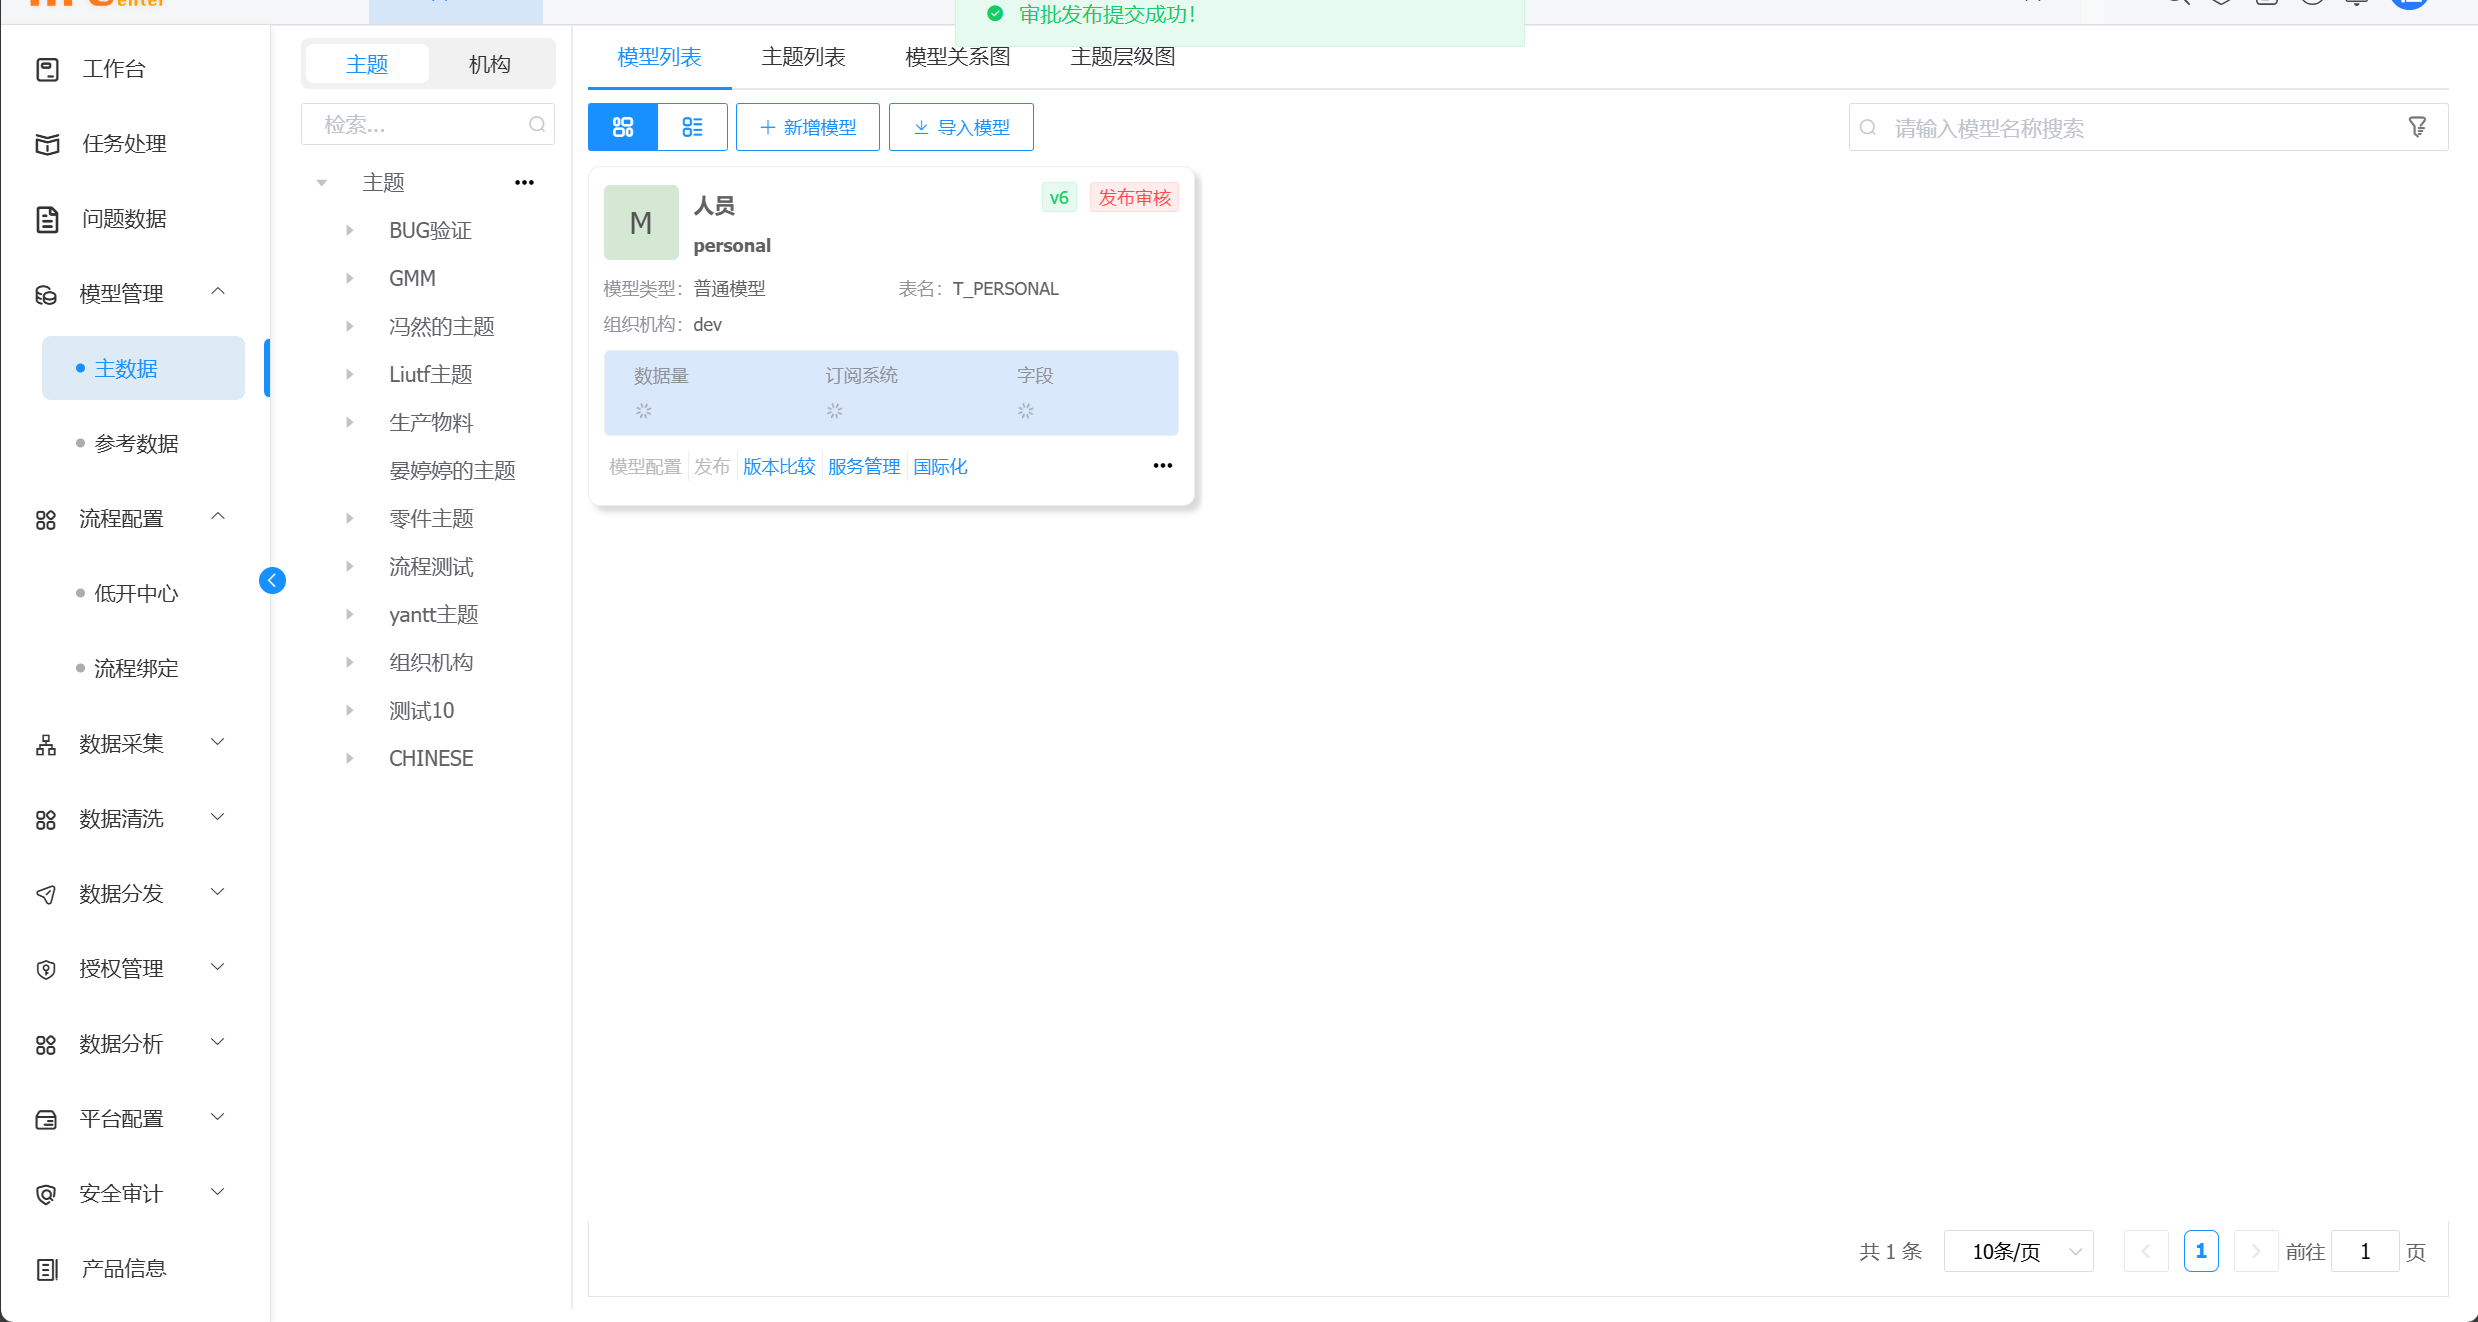Switch the toggle to 机构
This screenshot has width=2478, height=1322.
pos(489,64)
